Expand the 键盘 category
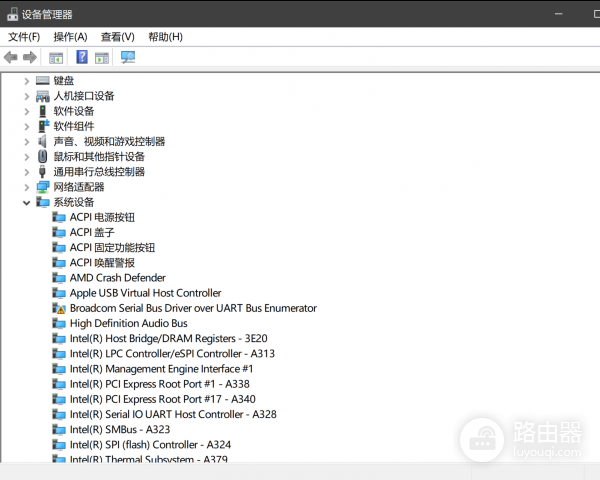Screen dimensions: 600x480 pos(26,81)
